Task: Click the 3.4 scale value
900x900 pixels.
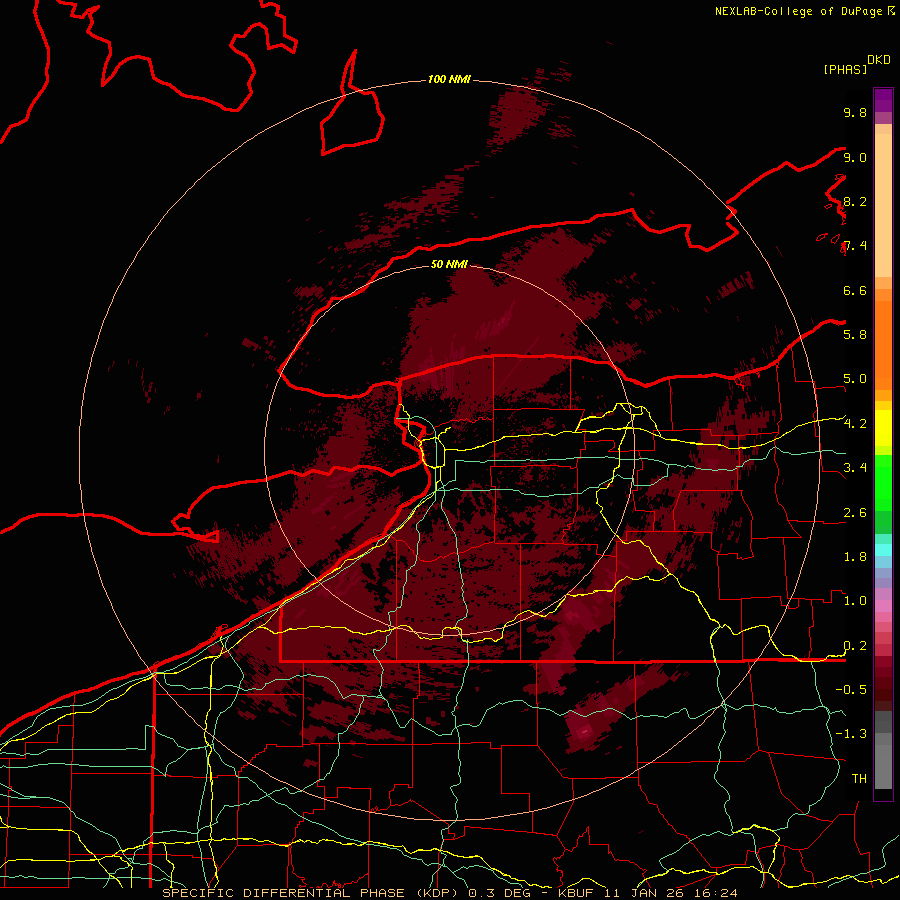Action: point(855,468)
